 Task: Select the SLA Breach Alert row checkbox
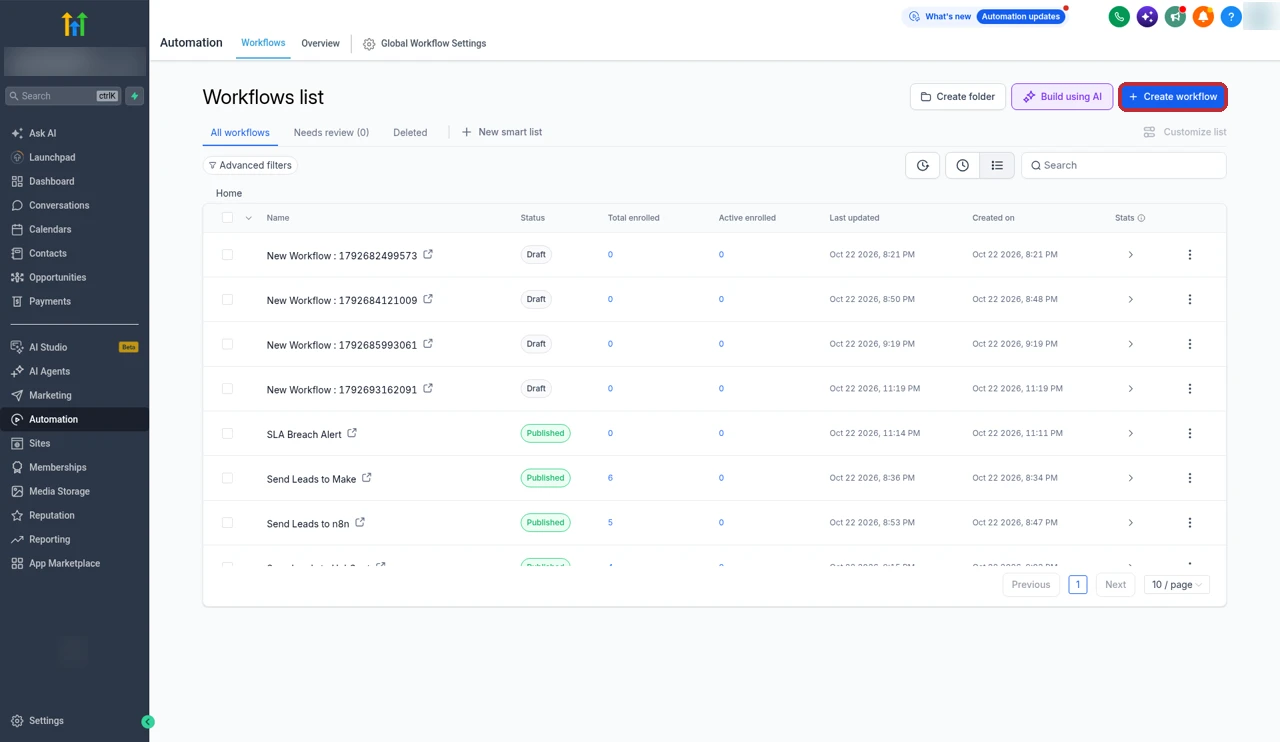[x=227, y=434]
